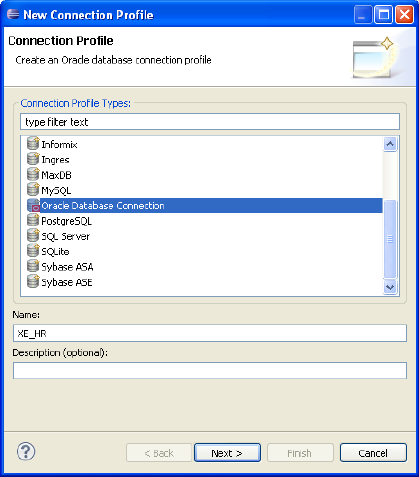The height and width of the screenshot is (477, 419).
Task: Select the Sybase ASA profile type
Action: coord(67,267)
